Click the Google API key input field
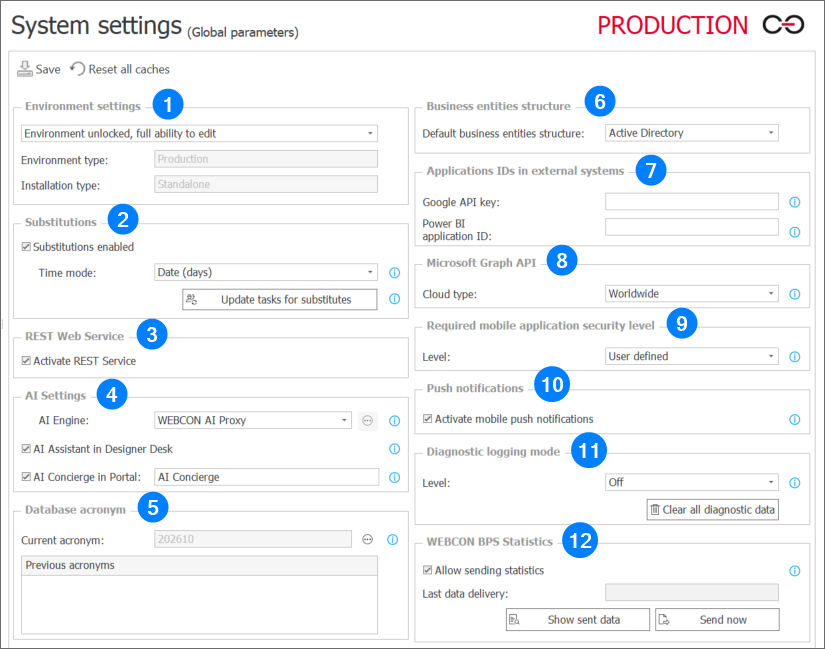Screen dimensions: 825x649 coord(691,201)
